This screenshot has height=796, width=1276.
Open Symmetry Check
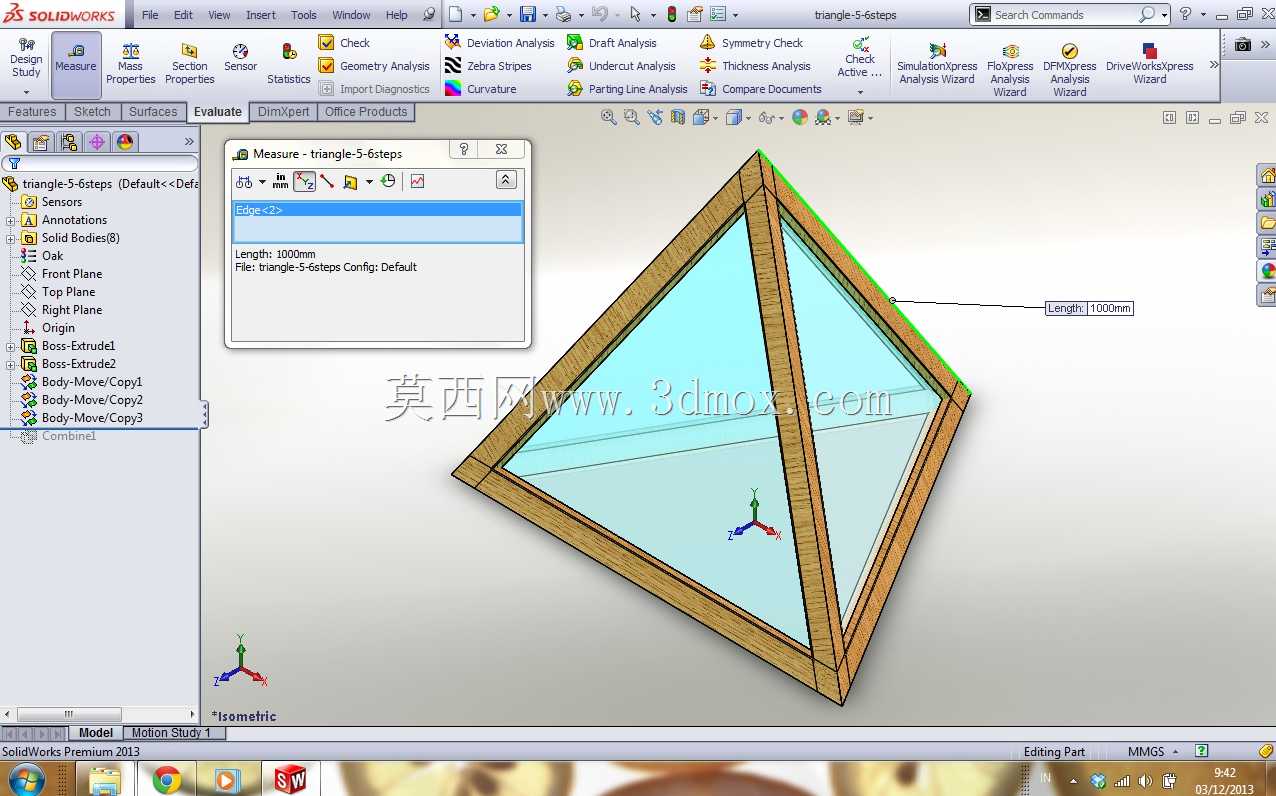point(751,43)
